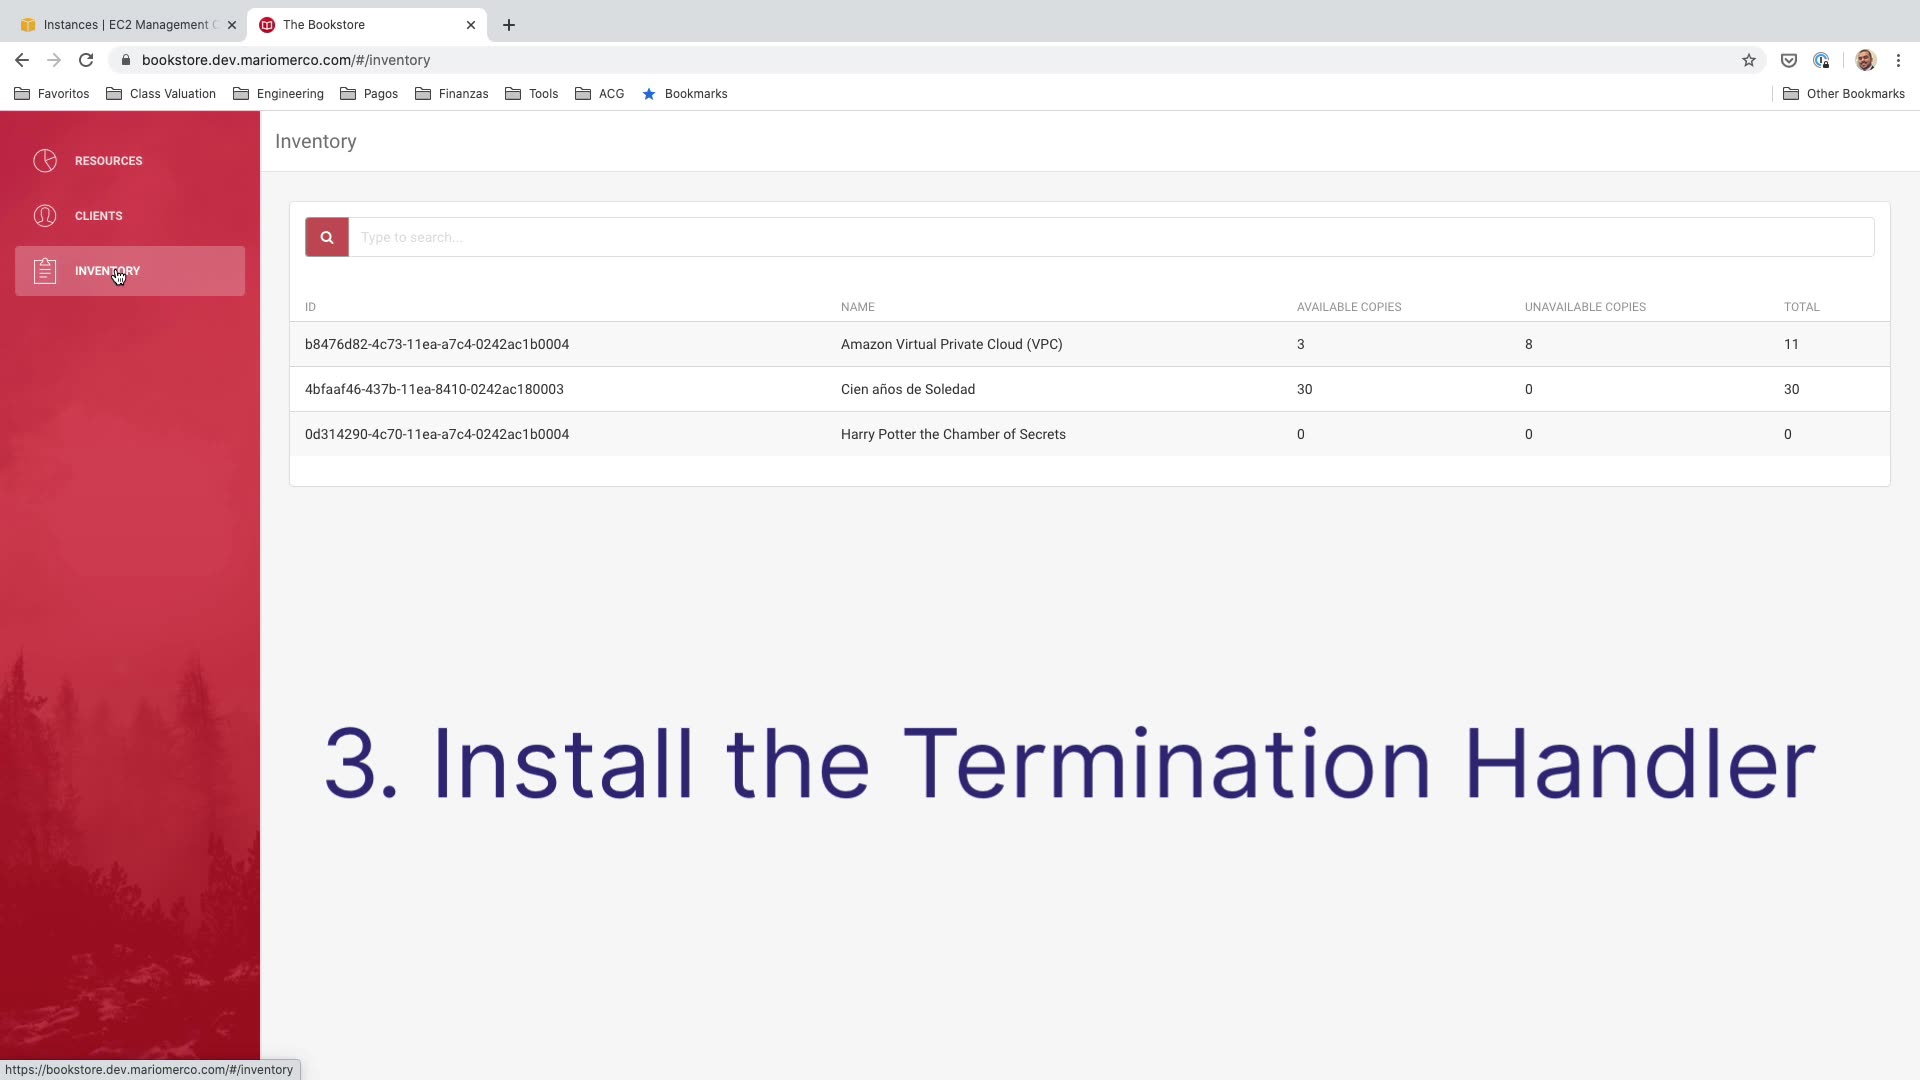Open the Chrome profile avatar

tap(1864, 60)
